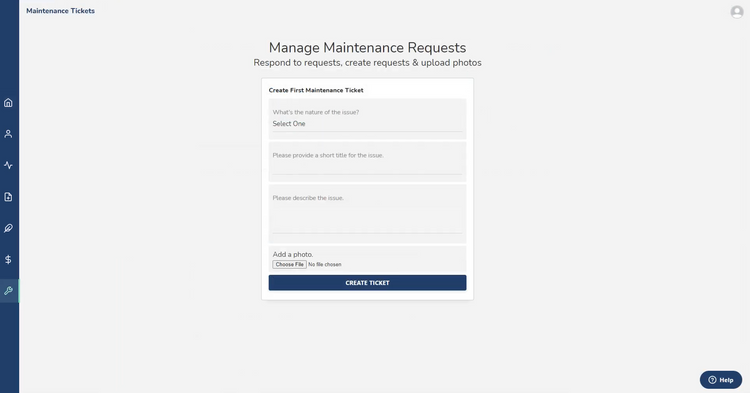Image resolution: width=750 pixels, height=393 pixels.
Task: Select the wrench maintenance icon in sidebar
Action: [8, 291]
